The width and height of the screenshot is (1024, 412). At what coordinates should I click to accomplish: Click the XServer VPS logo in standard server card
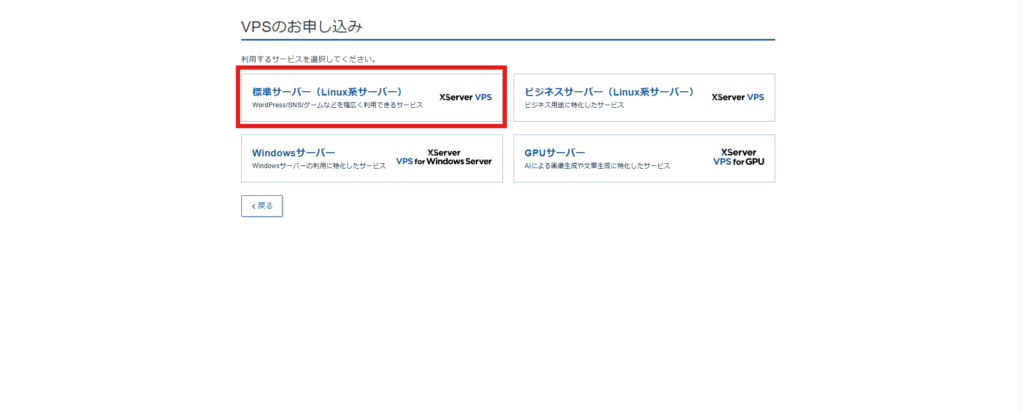point(466,98)
